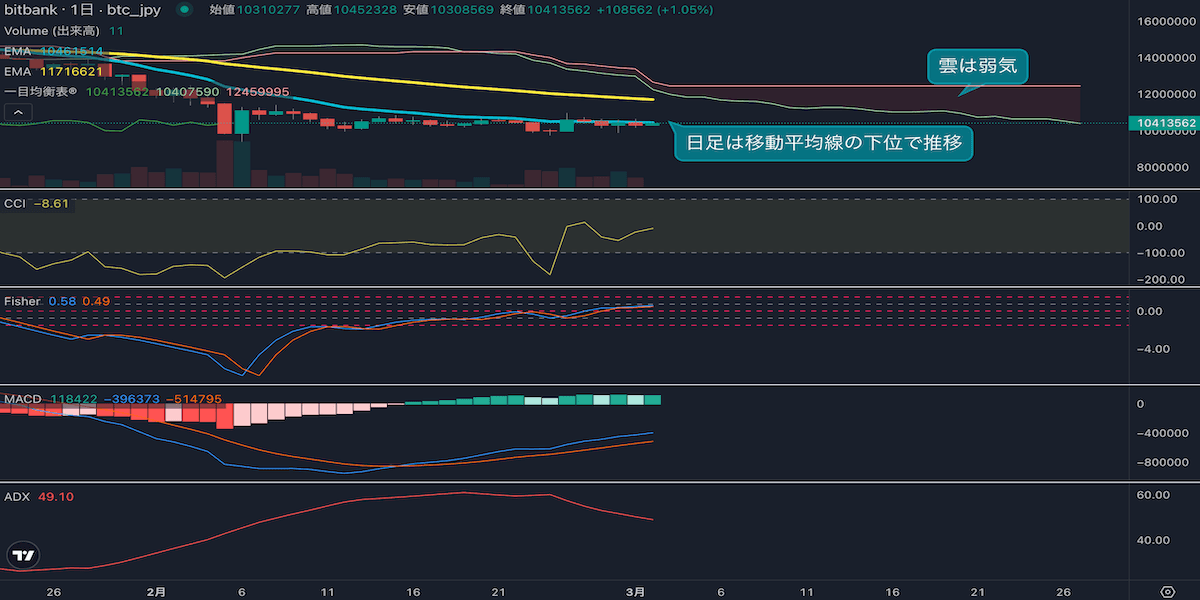Click the 2月 label on time axis
Viewport: 1200px width, 600px height.
pos(156,591)
